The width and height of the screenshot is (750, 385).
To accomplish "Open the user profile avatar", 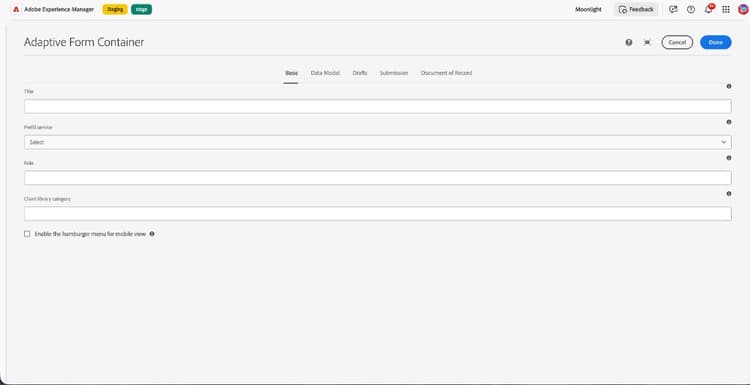I will 743,10.
